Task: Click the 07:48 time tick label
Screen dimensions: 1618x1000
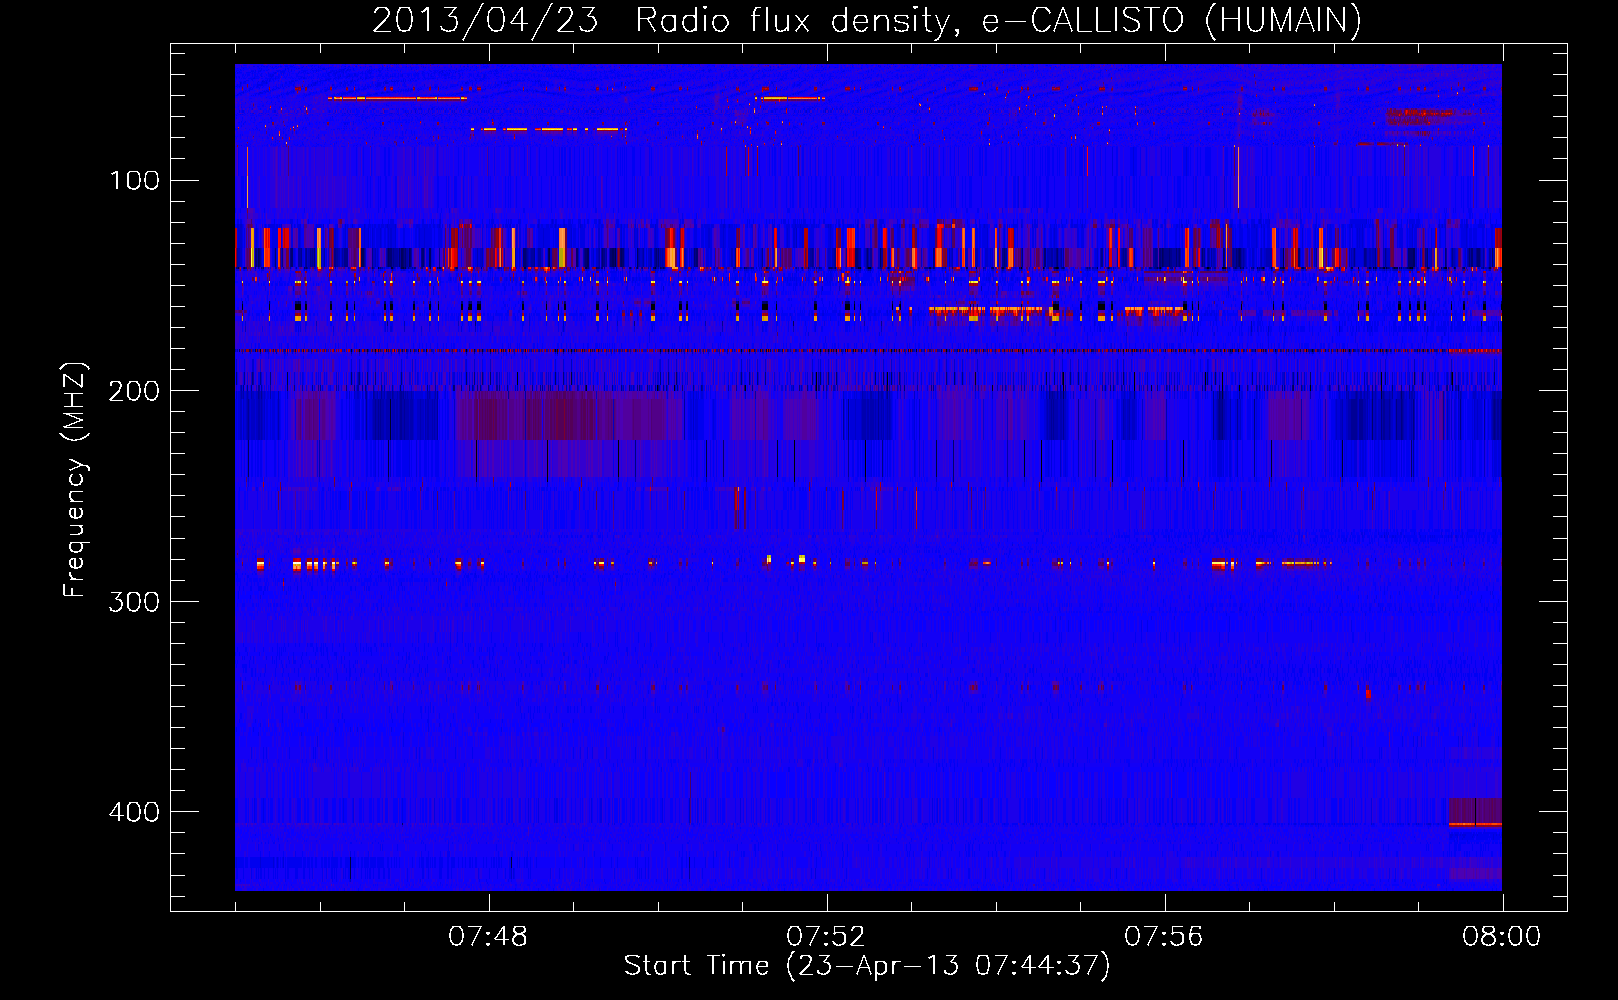Action: pos(488,936)
